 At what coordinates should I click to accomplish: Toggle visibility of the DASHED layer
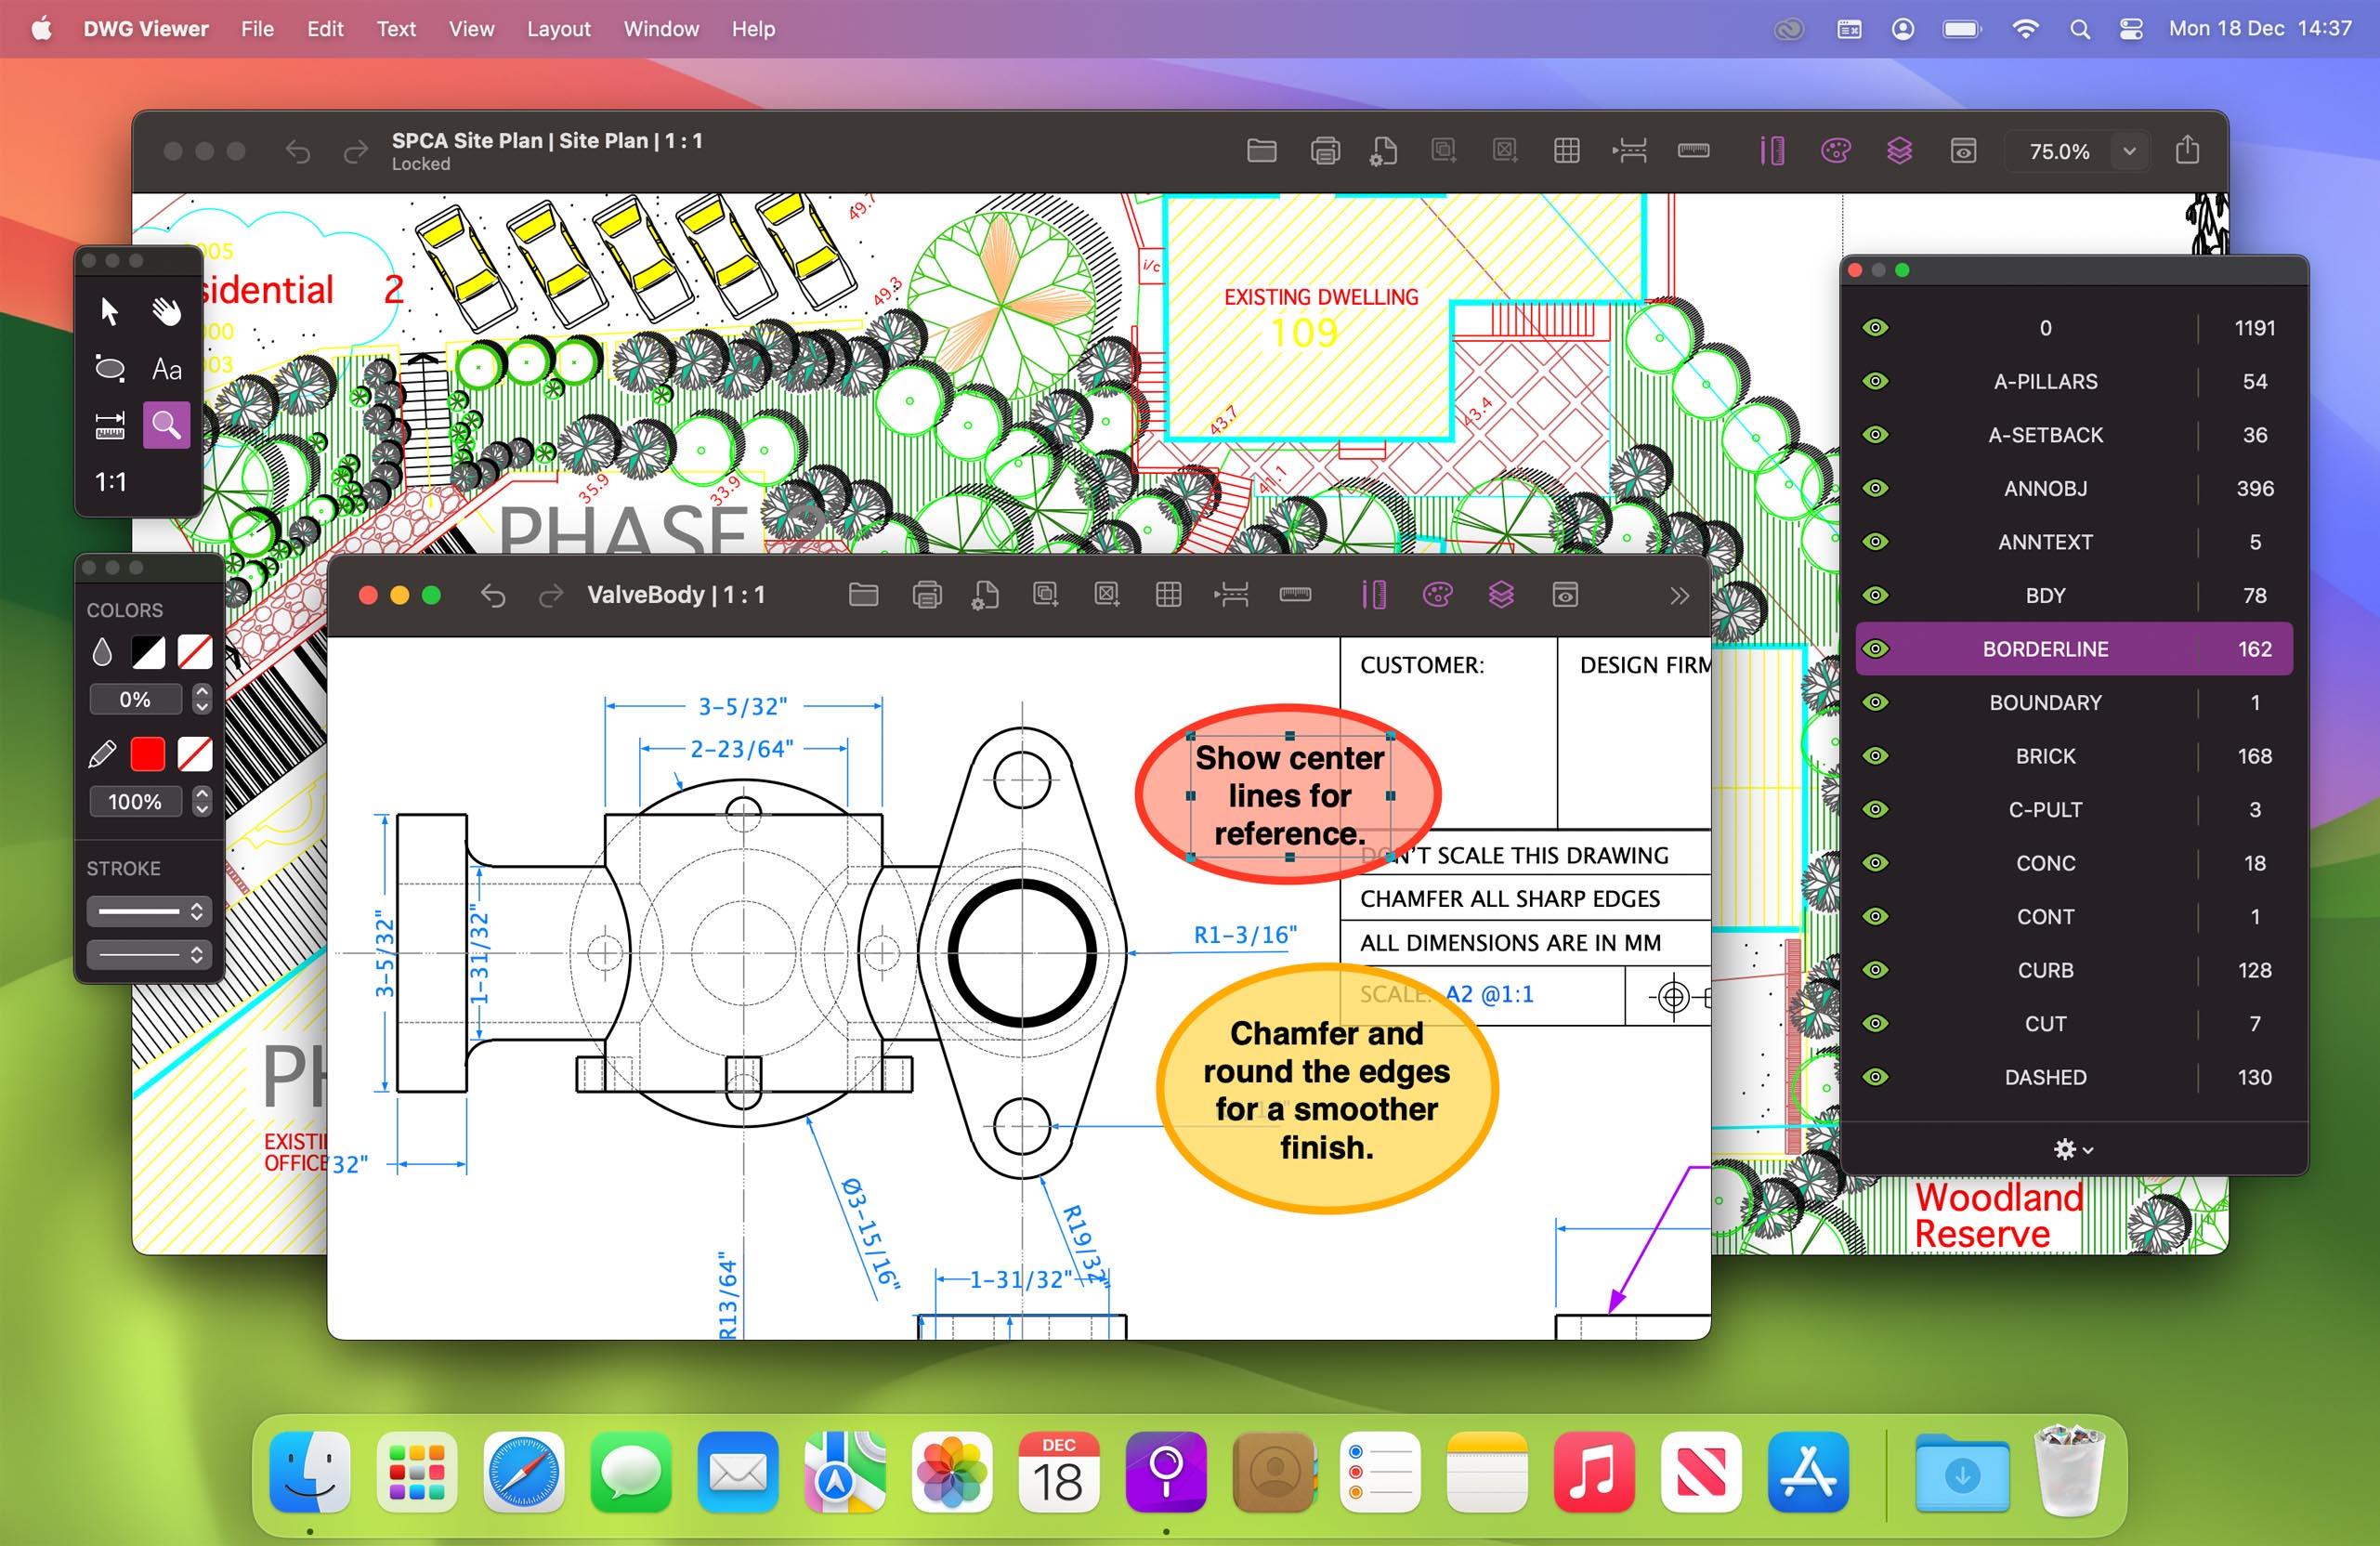point(1876,1077)
